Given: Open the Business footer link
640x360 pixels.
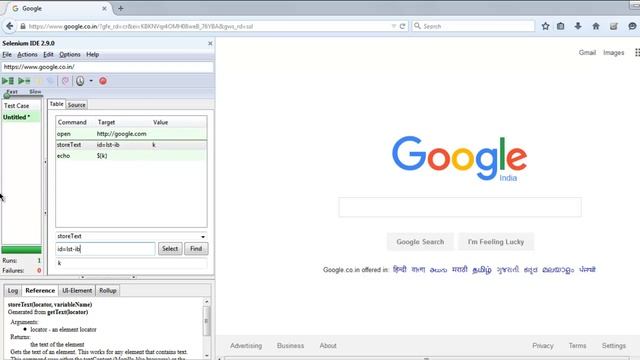Looking at the screenshot, I should click(290, 346).
